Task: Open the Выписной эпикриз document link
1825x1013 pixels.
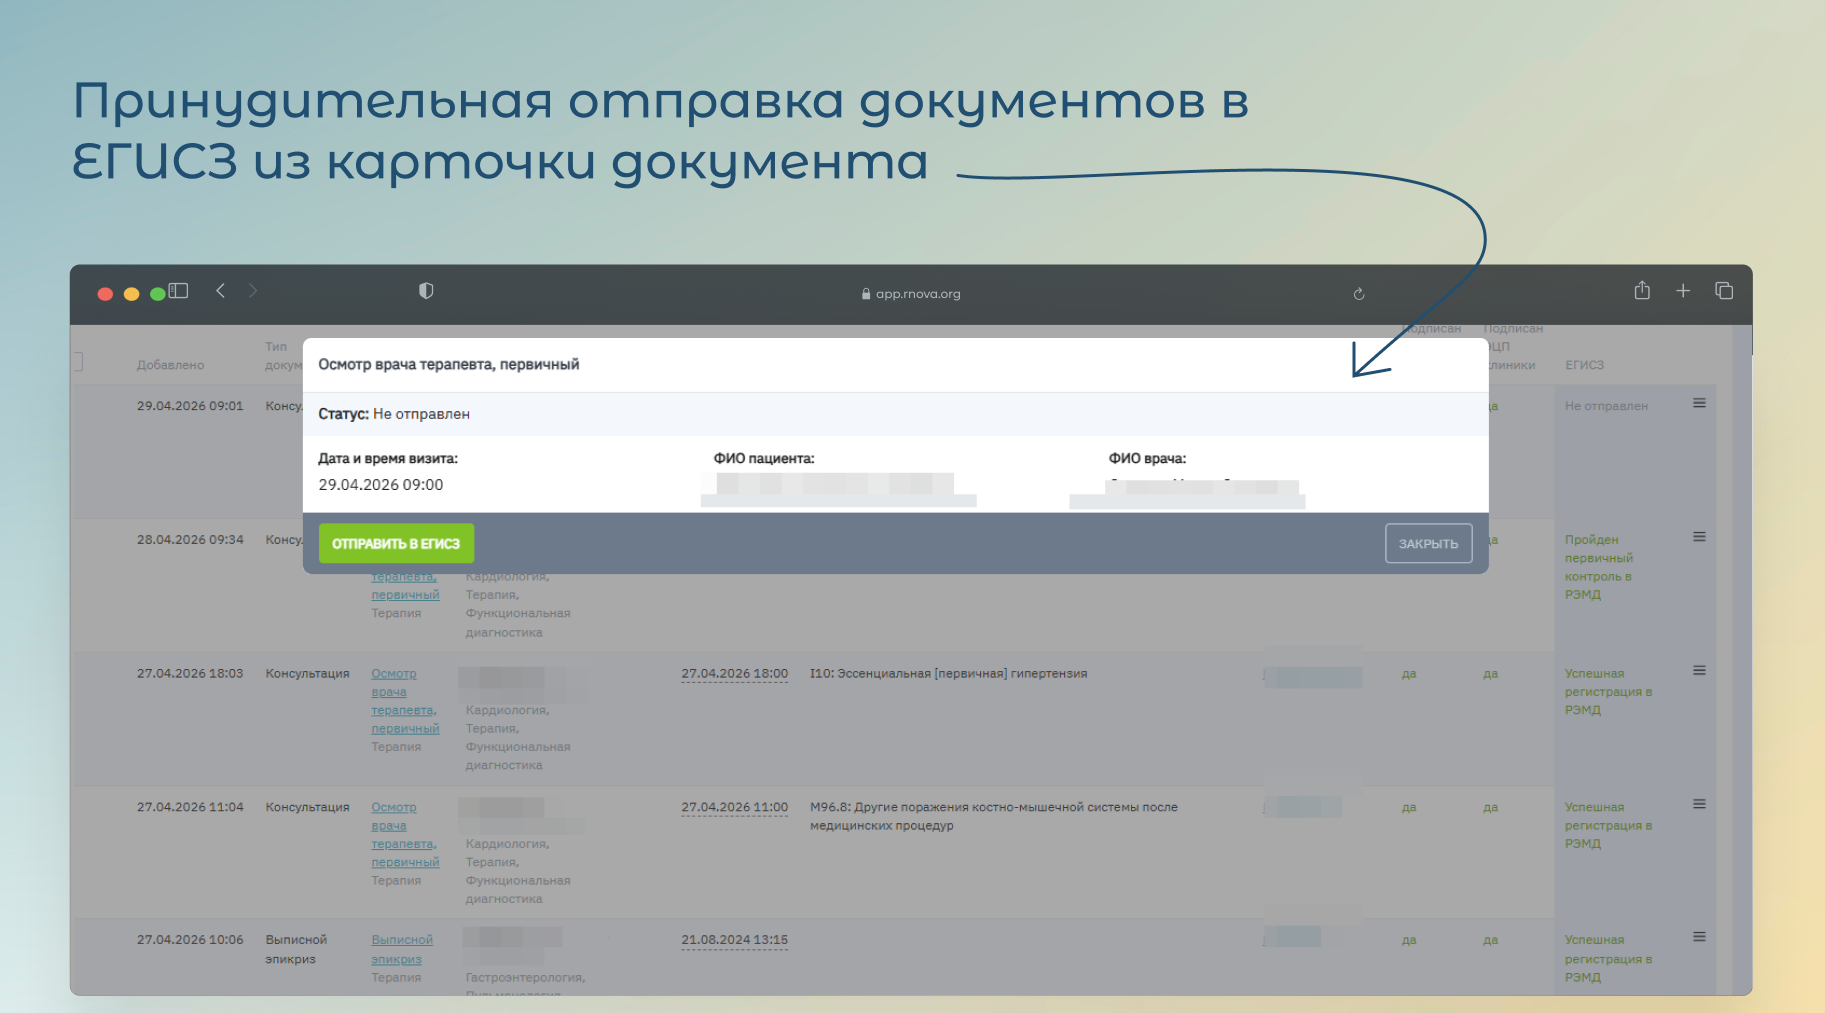Action: click(401, 949)
